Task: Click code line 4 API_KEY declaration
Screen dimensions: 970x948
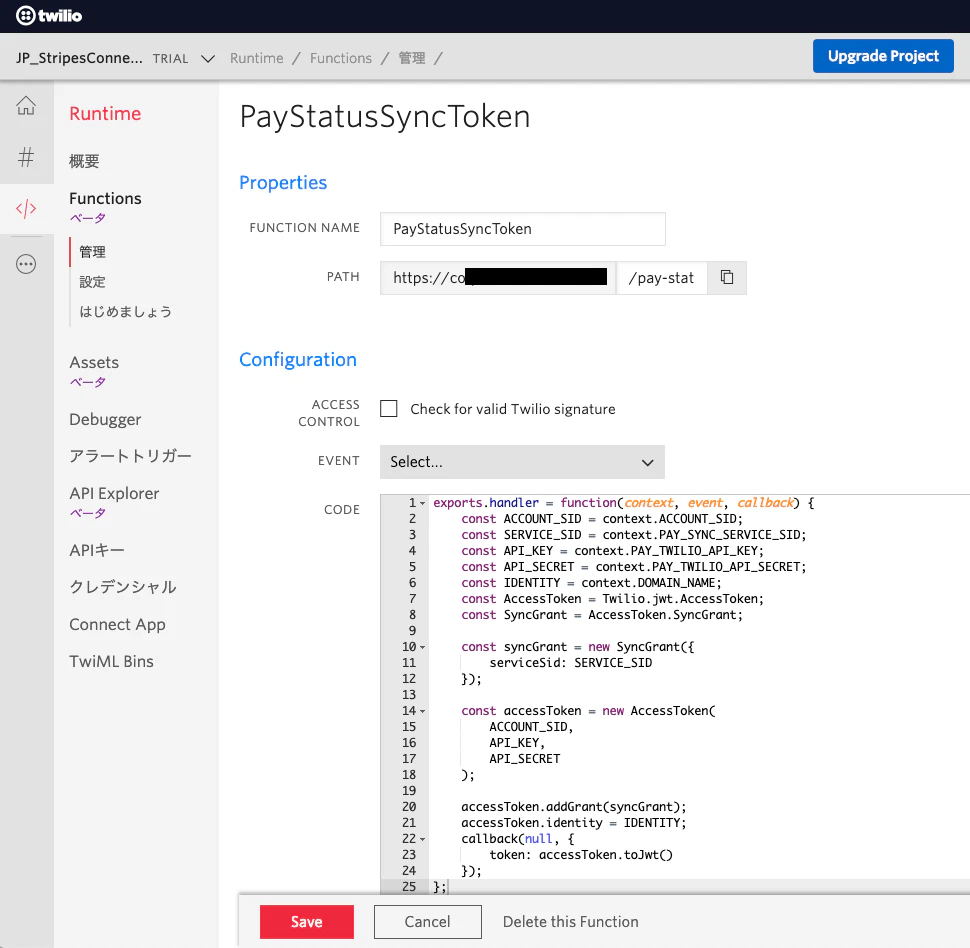Action: pos(612,551)
